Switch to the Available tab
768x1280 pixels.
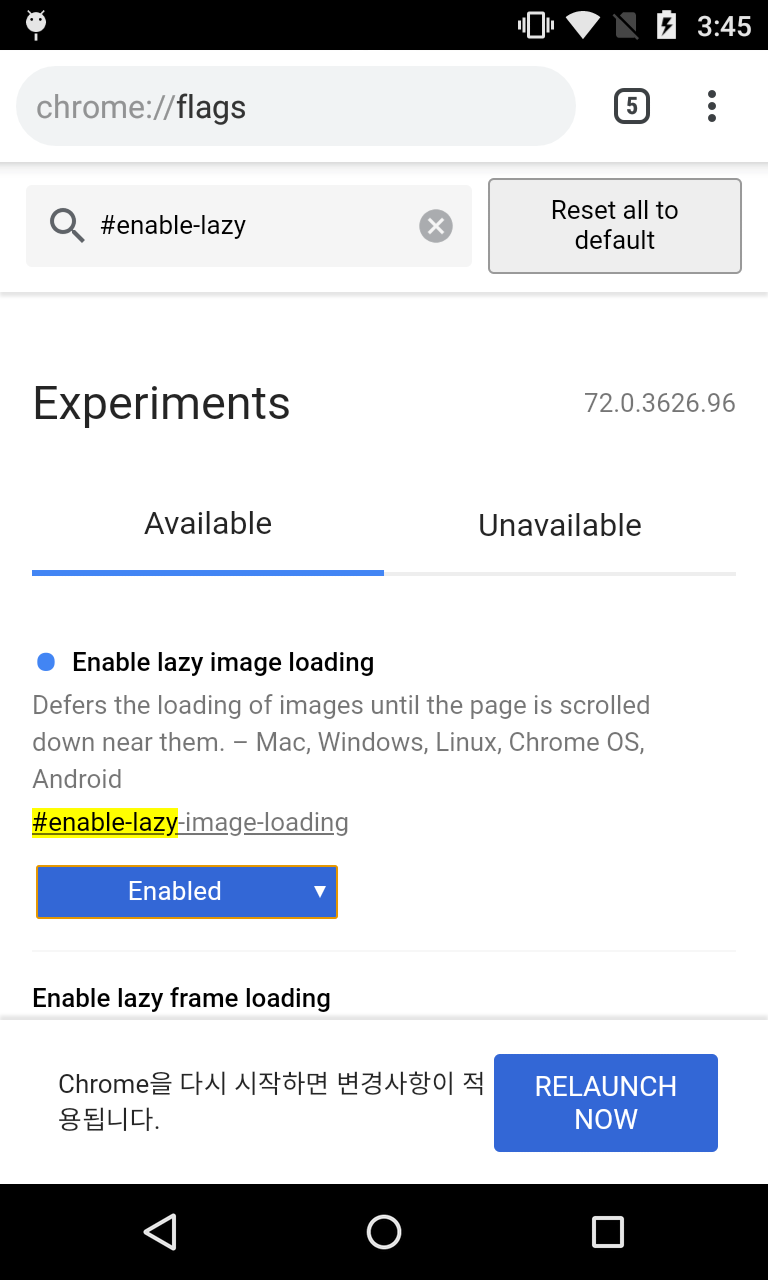coord(208,524)
